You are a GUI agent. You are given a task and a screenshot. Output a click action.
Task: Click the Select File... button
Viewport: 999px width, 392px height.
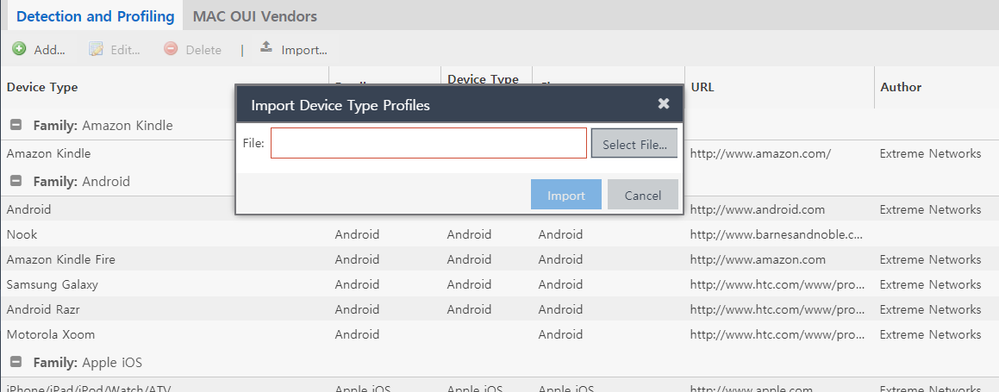635,143
